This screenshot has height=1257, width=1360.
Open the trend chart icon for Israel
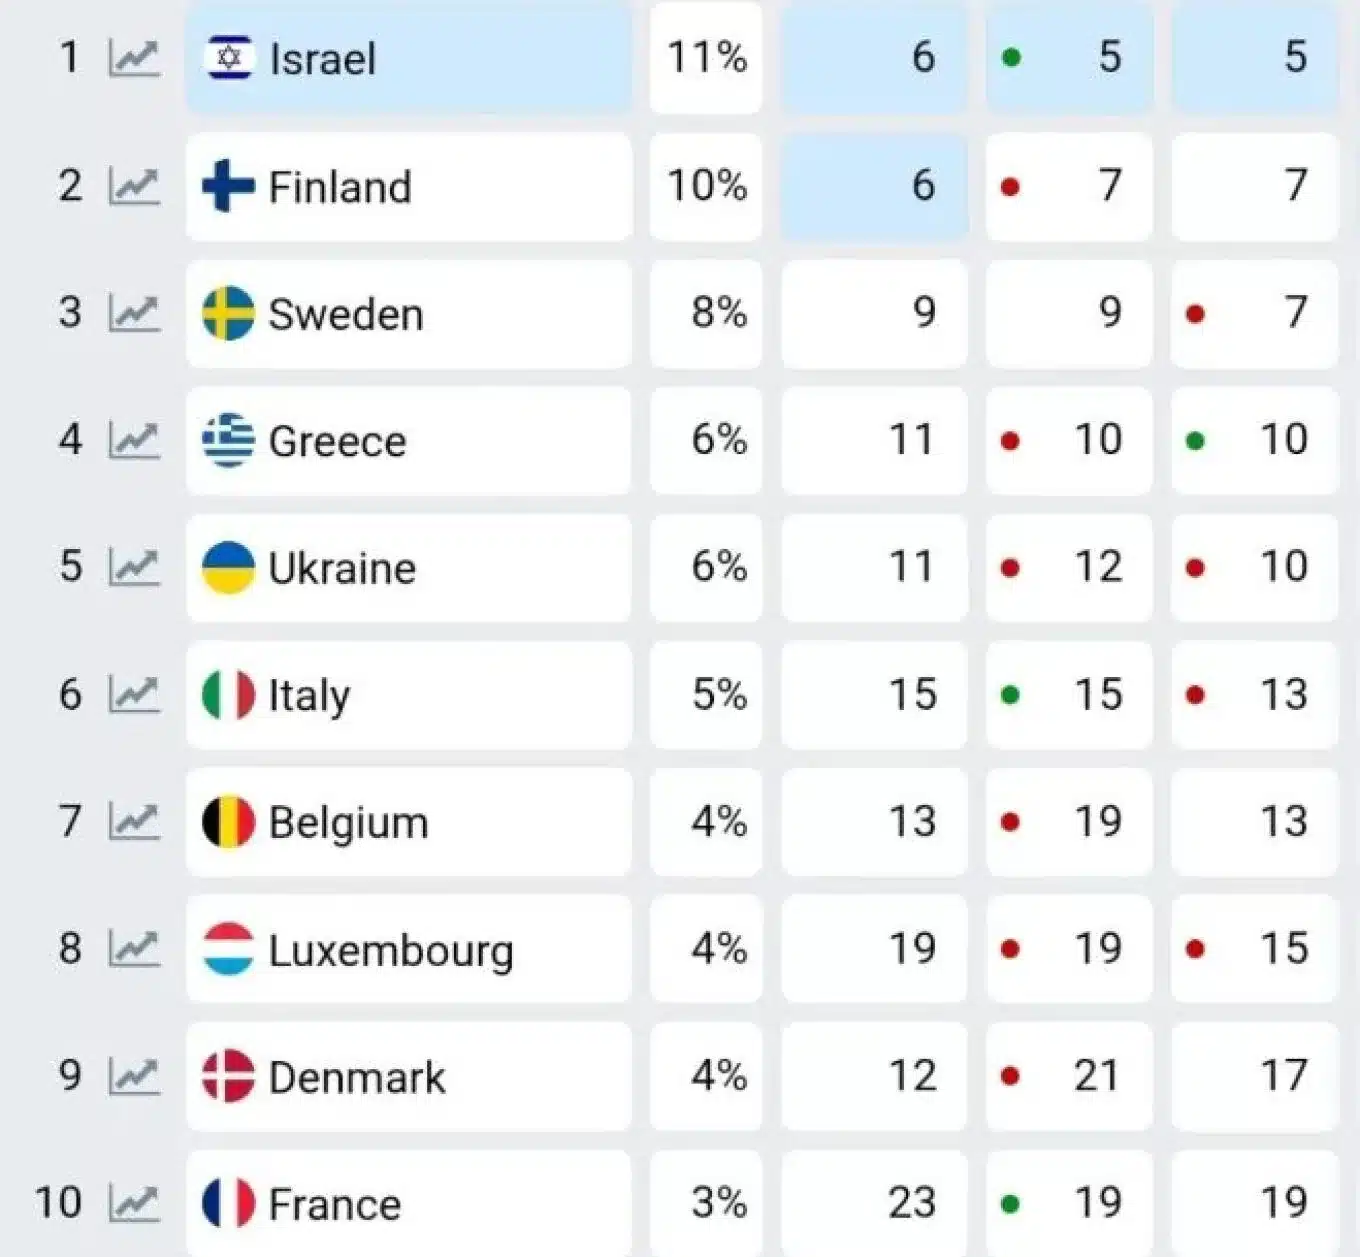[134, 58]
